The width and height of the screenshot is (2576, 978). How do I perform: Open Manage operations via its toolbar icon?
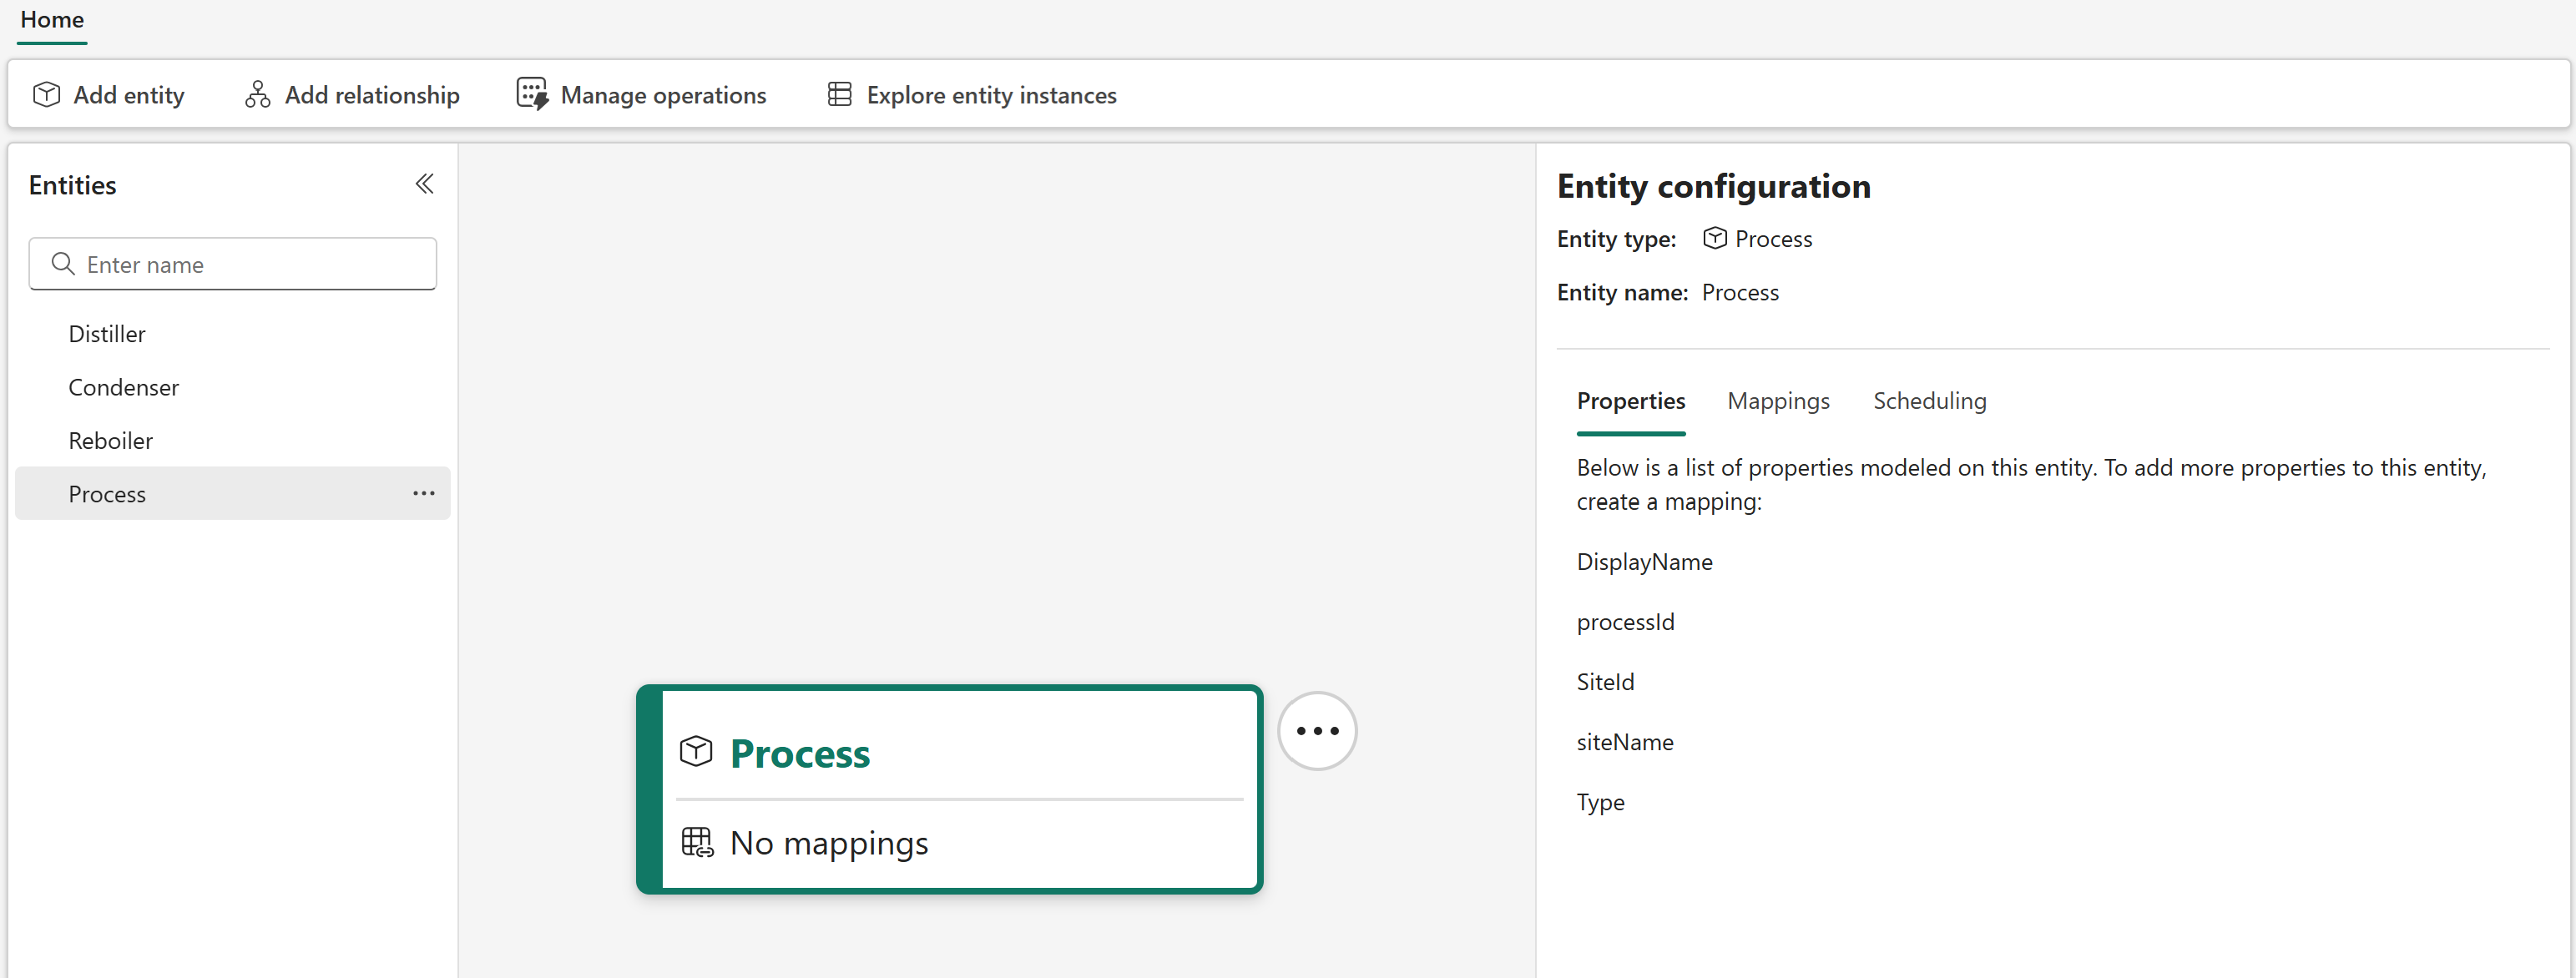(x=532, y=93)
